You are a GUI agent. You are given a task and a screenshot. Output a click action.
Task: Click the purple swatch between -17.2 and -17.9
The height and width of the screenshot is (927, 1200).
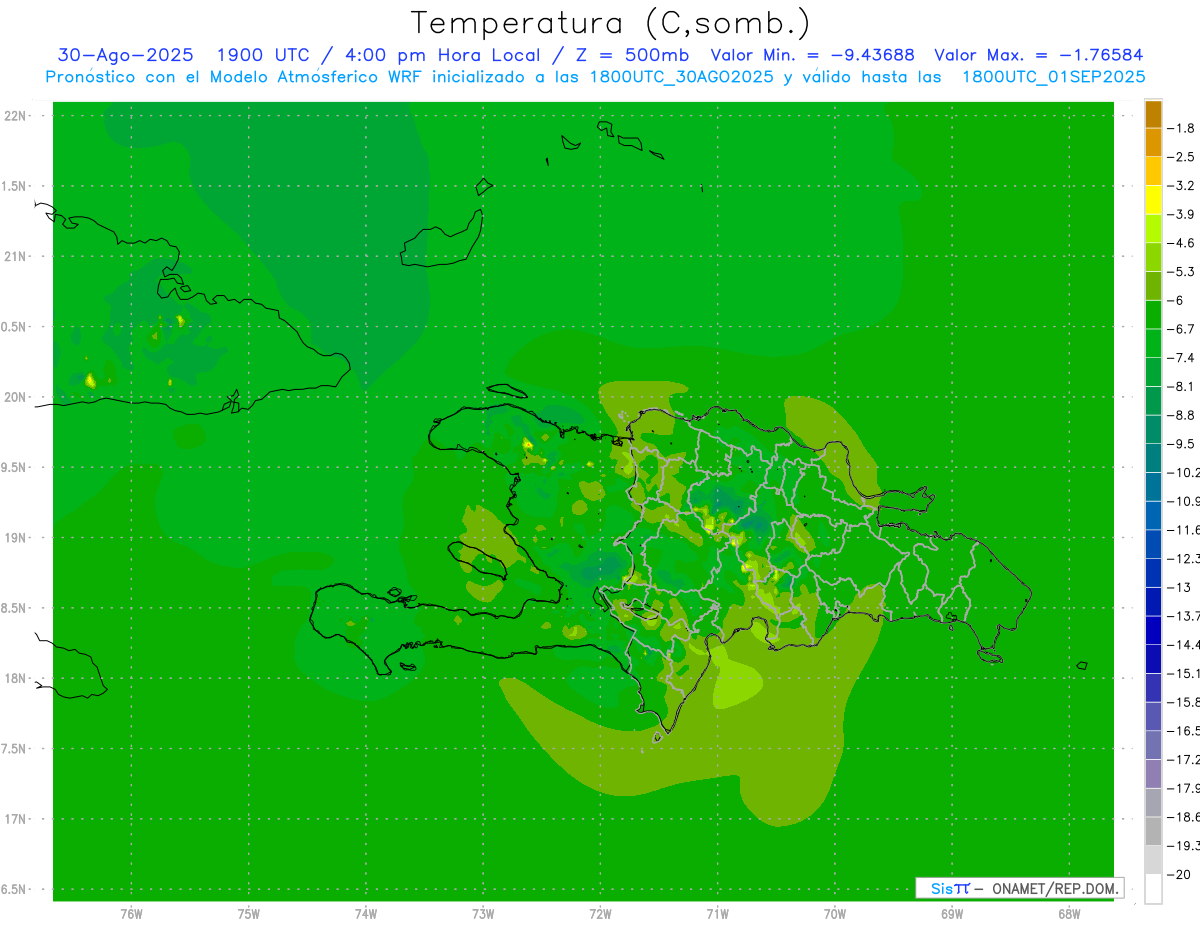coord(1153,774)
